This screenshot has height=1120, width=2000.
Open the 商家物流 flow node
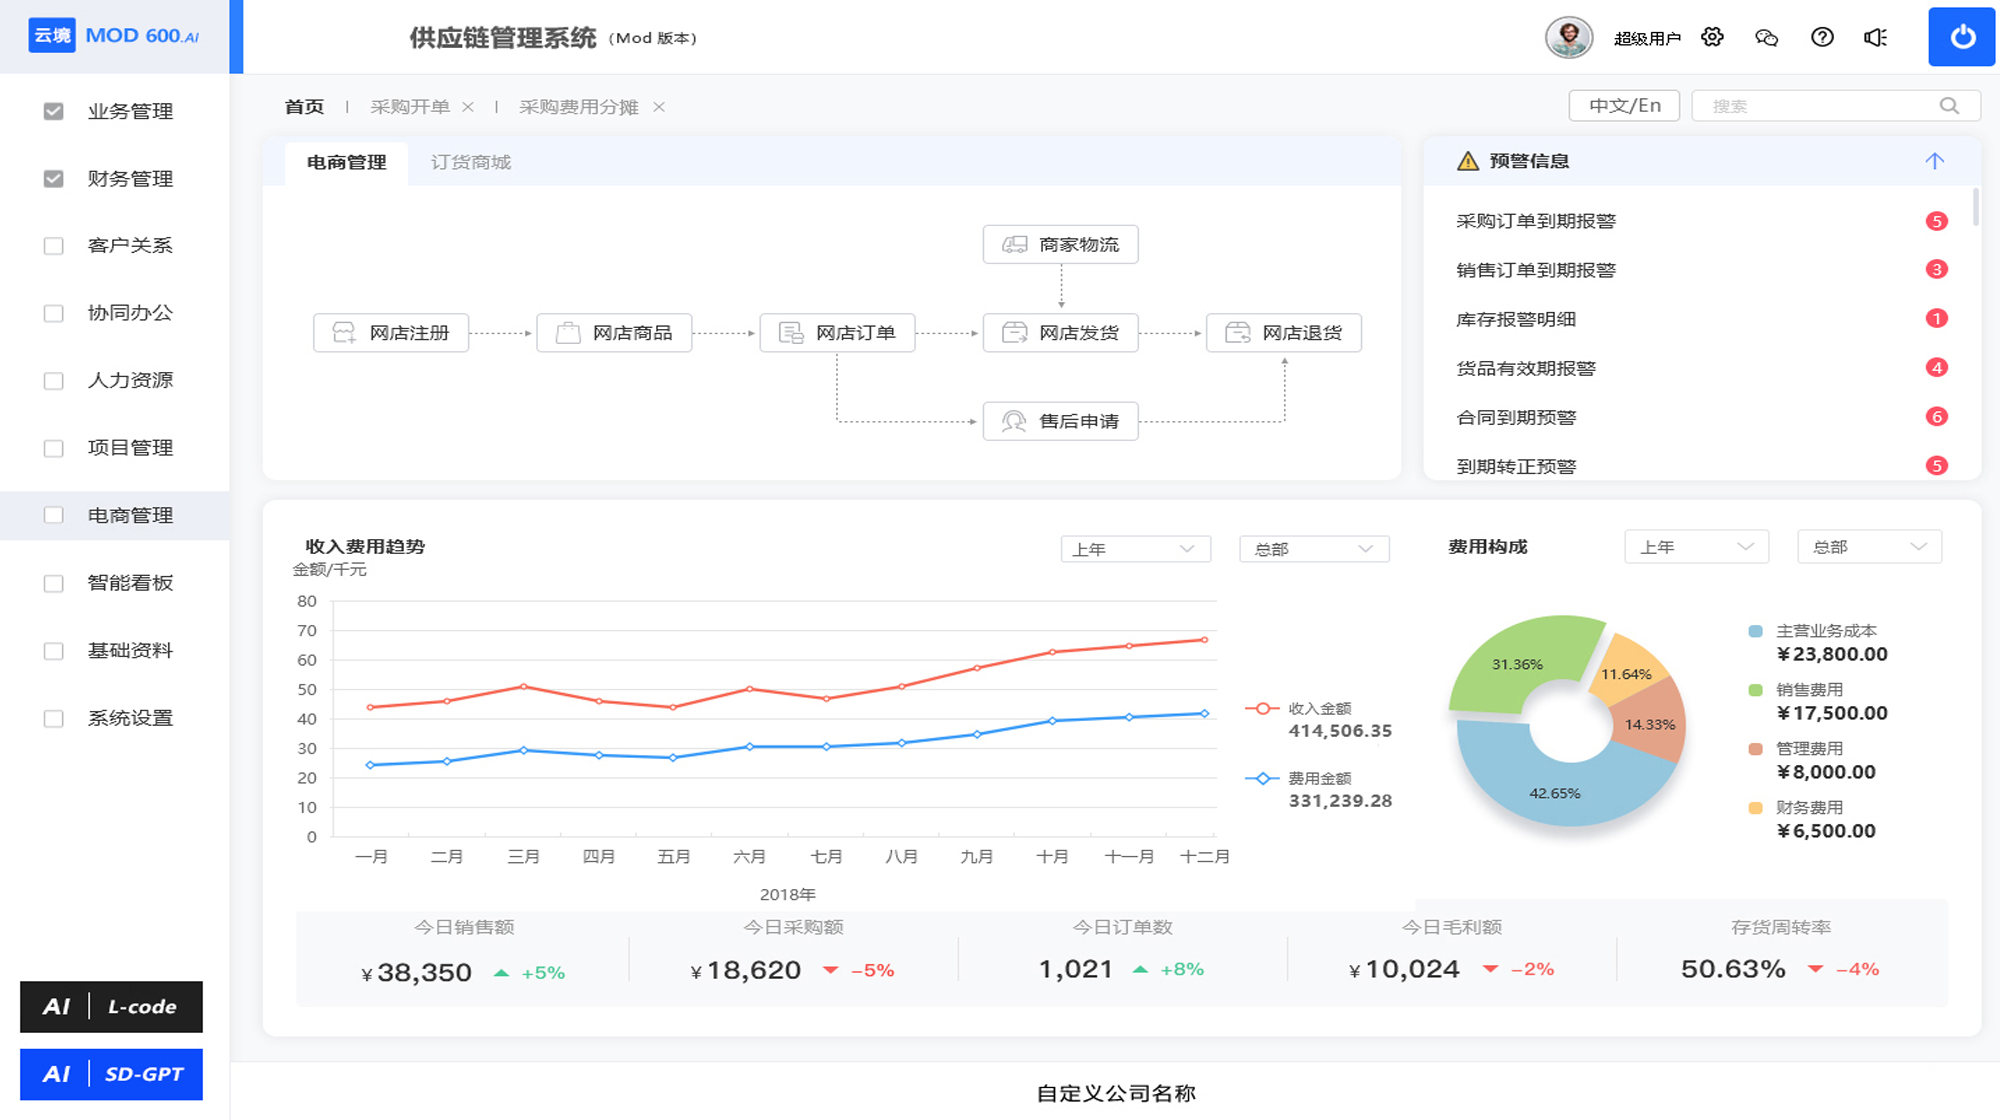1060,244
